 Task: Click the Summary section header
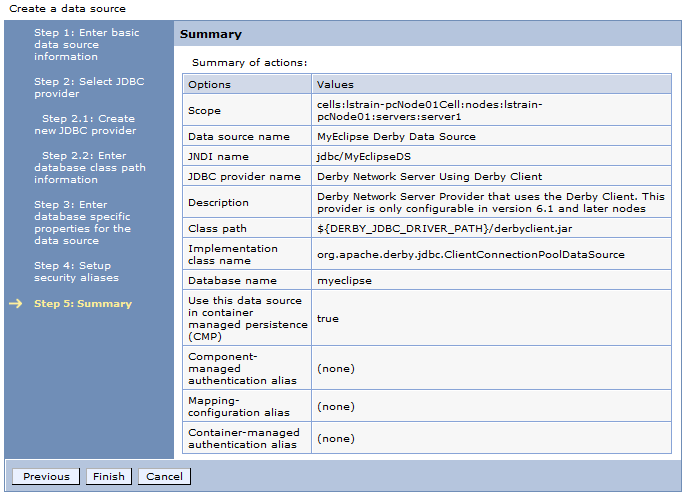tap(211, 34)
